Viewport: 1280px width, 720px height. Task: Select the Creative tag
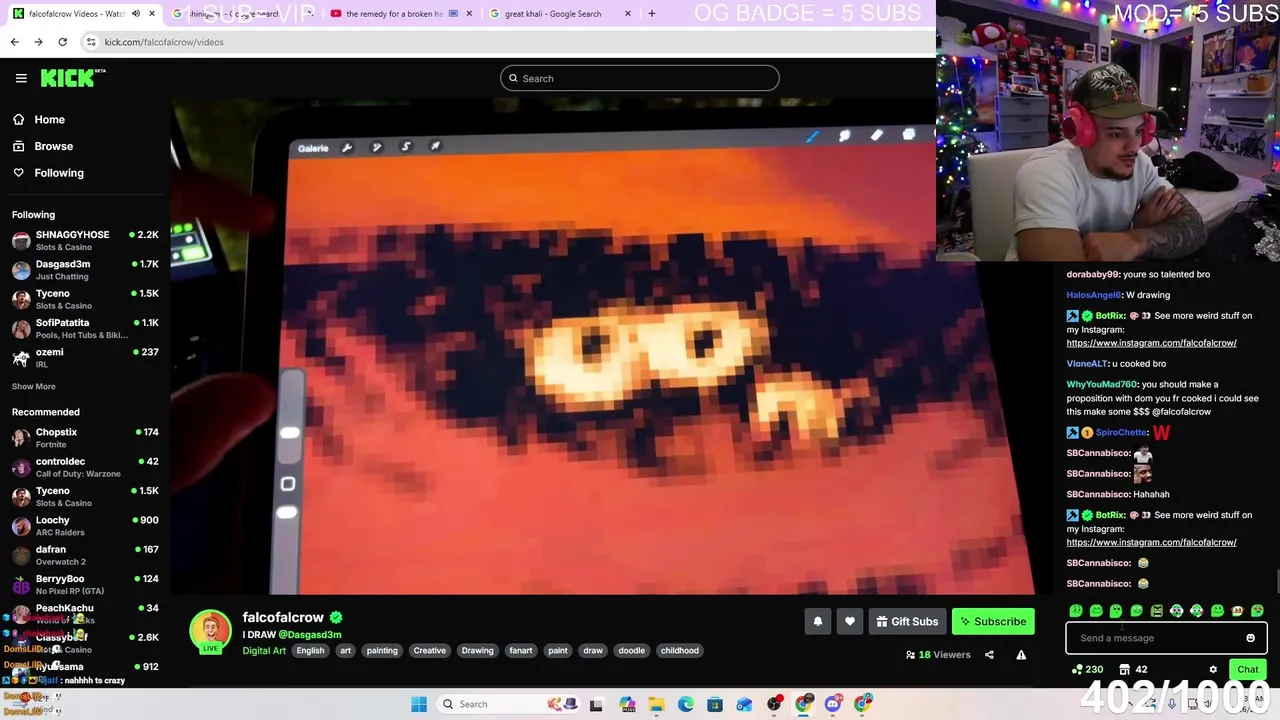[x=429, y=651]
